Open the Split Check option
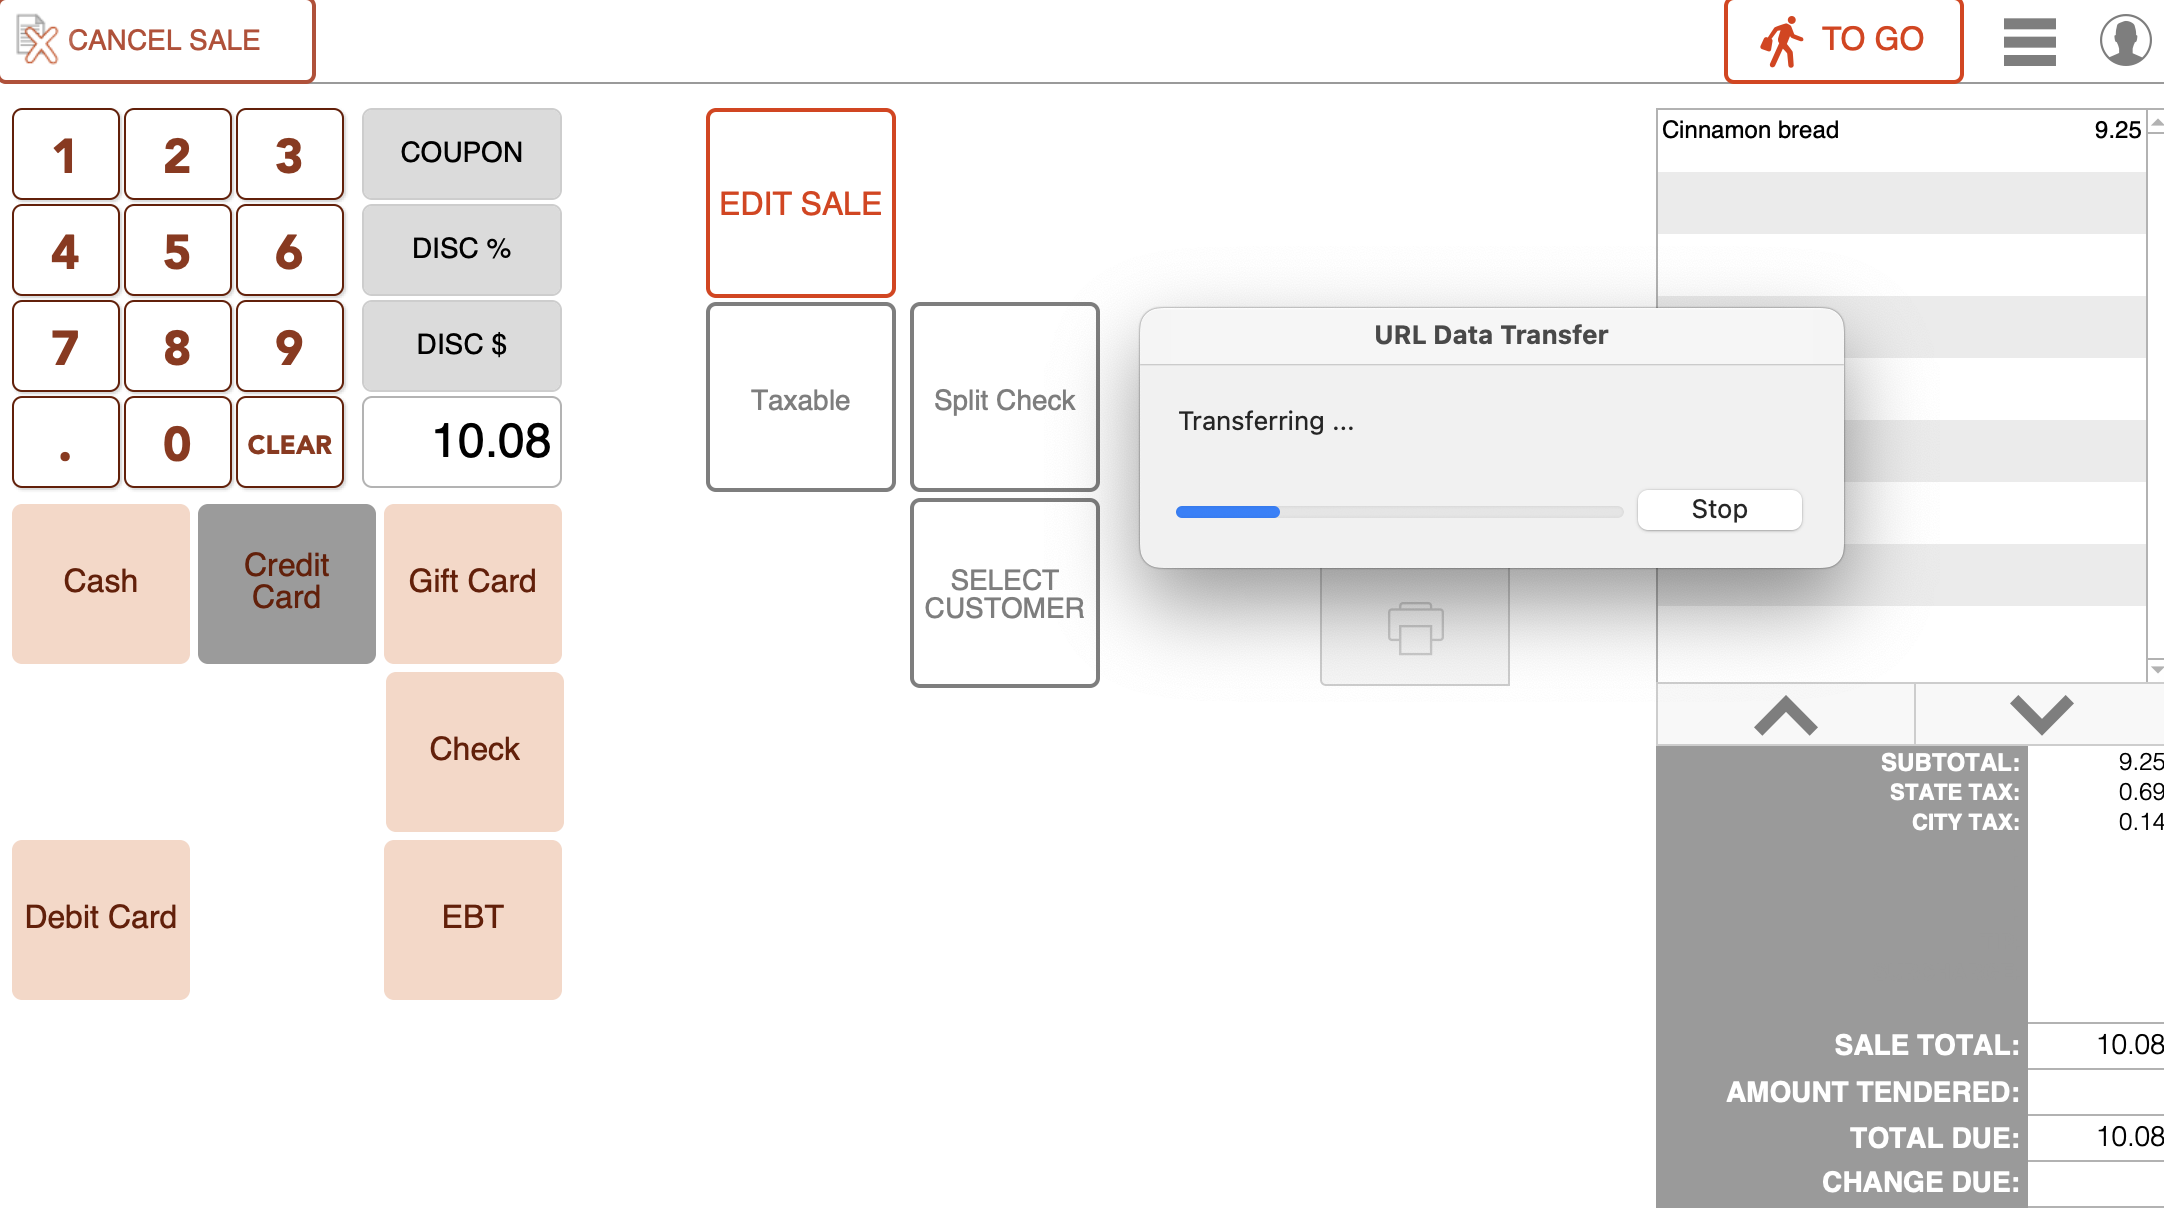The width and height of the screenshot is (2164, 1210). pos(1004,398)
